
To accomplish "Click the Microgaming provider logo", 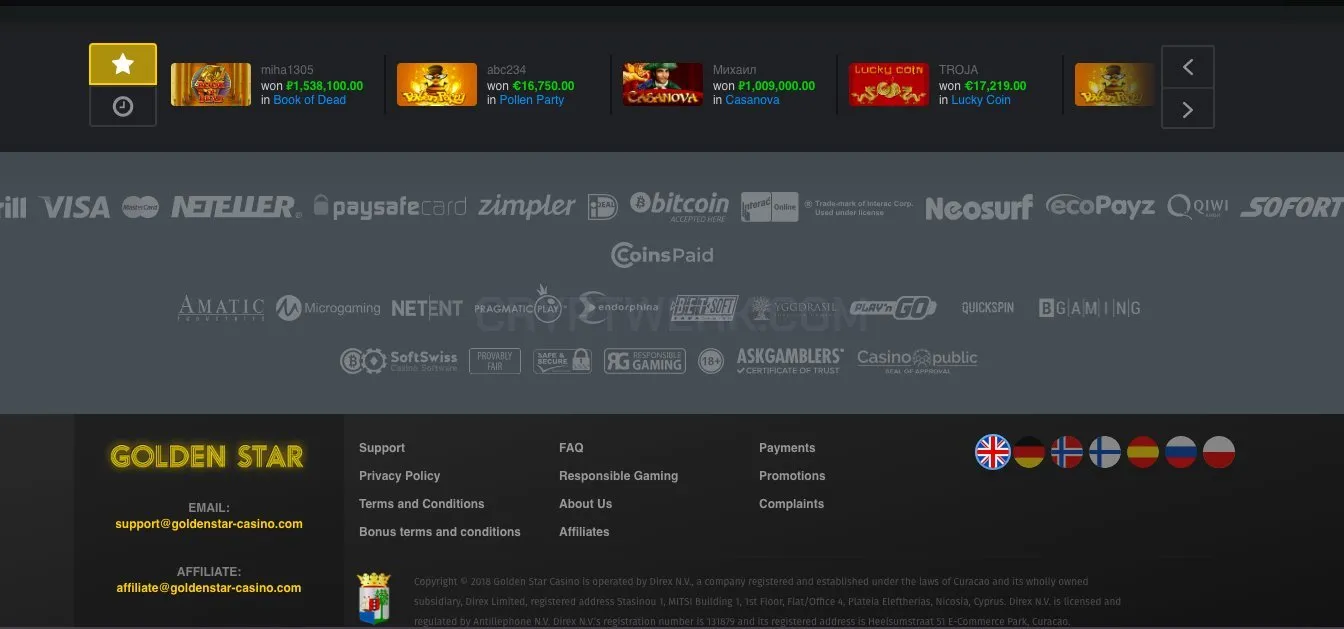I will click(328, 308).
